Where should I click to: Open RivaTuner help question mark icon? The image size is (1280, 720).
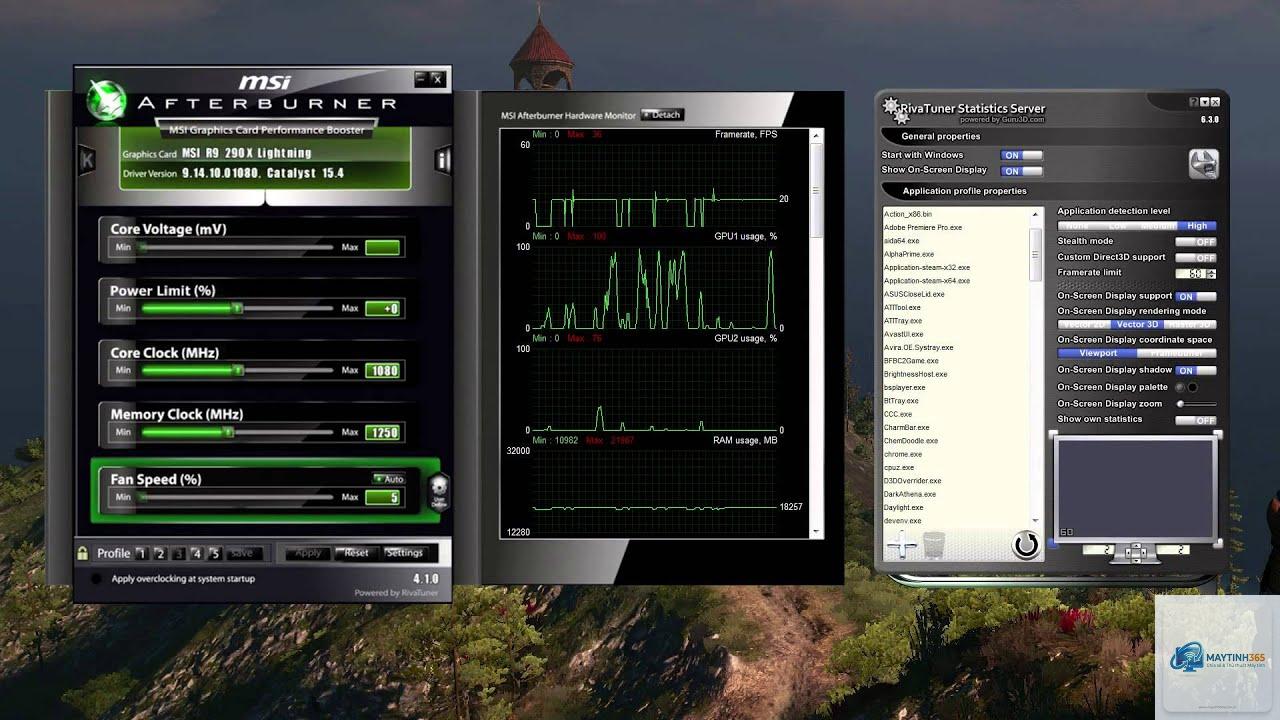pyautogui.click(x=1194, y=102)
